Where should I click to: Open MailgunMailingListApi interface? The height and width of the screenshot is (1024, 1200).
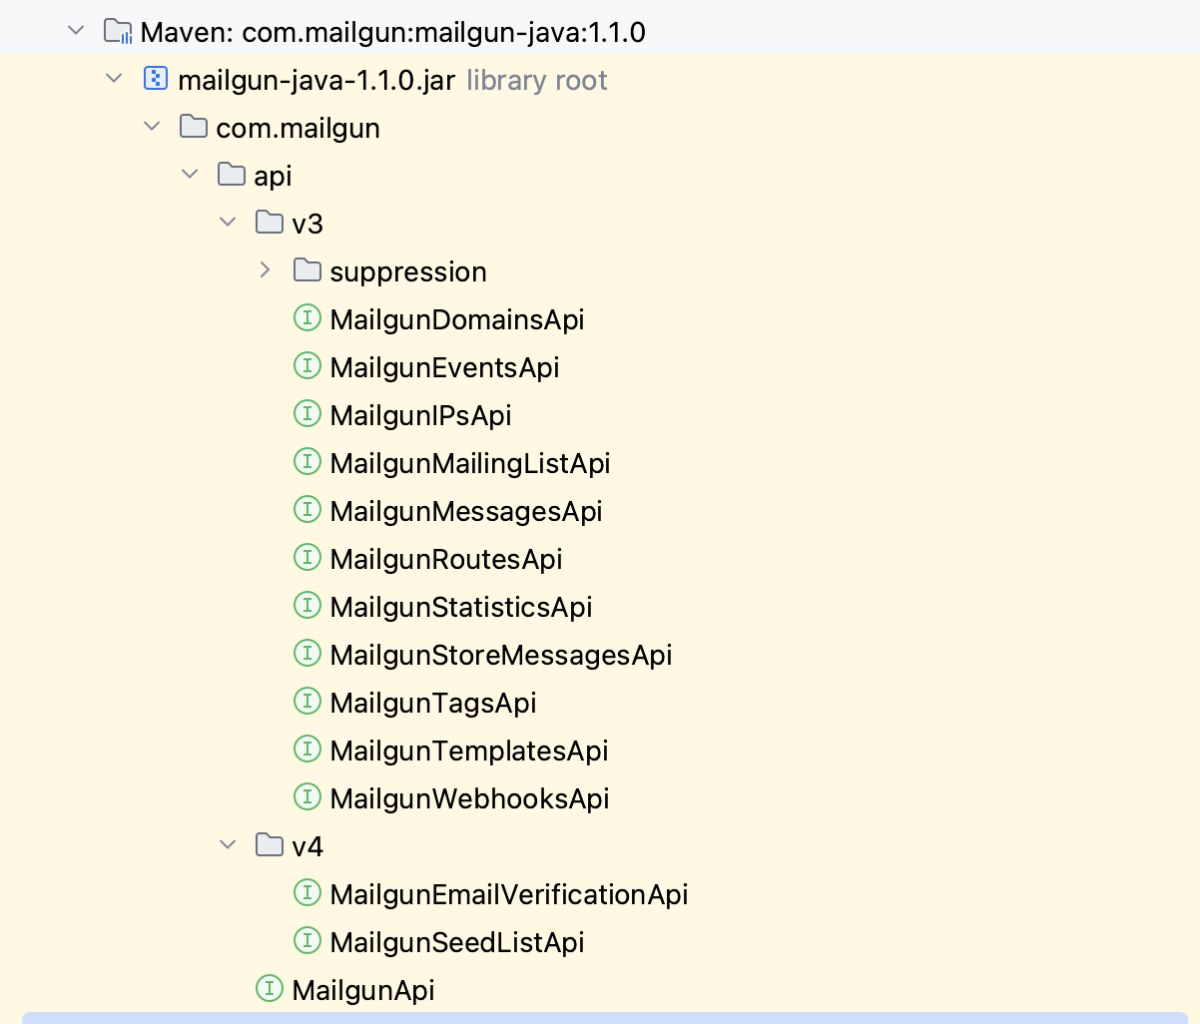tap(470, 464)
